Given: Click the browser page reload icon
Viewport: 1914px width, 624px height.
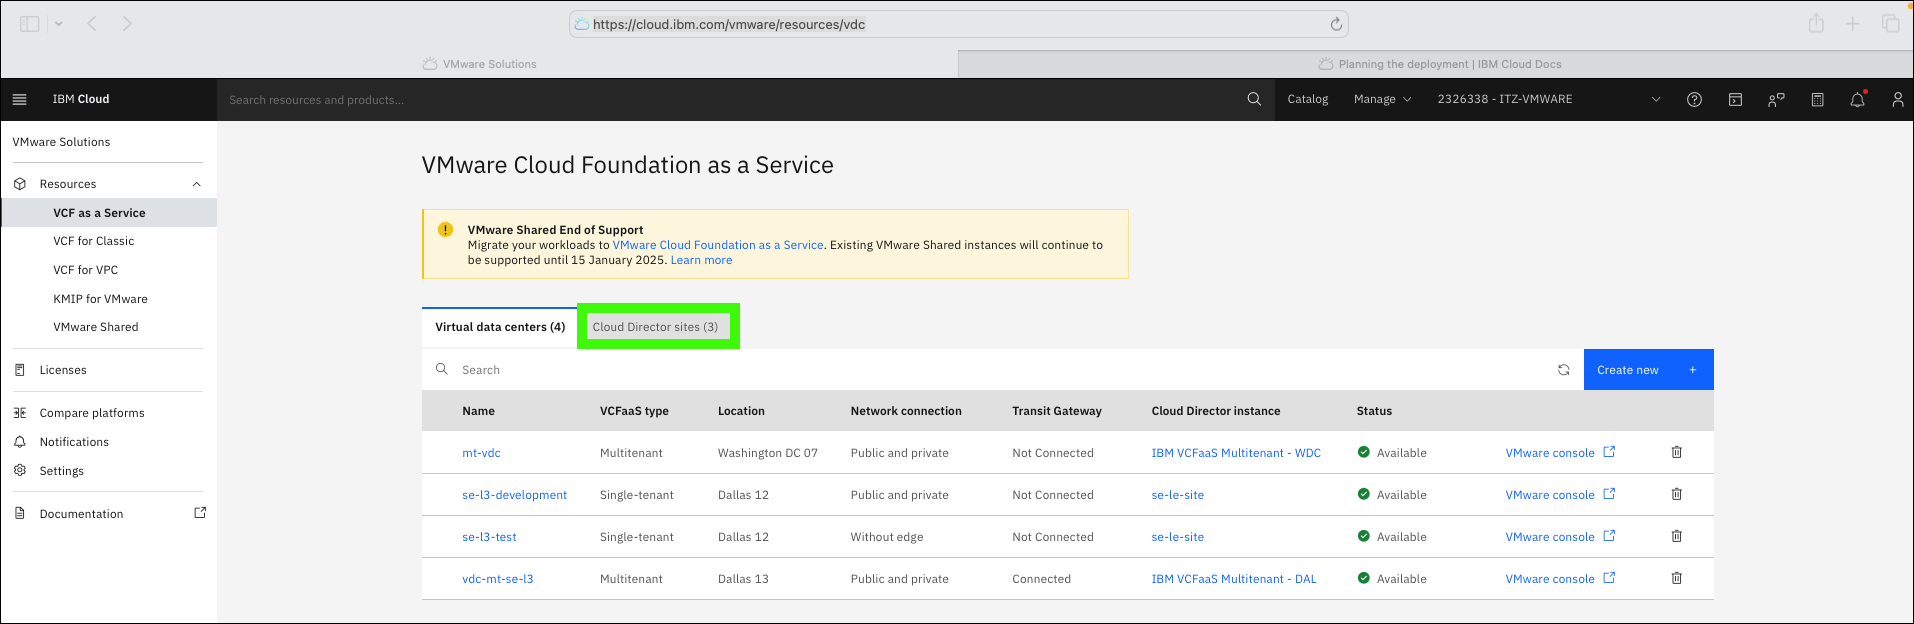Looking at the screenshot, I should pos(1335,24).
